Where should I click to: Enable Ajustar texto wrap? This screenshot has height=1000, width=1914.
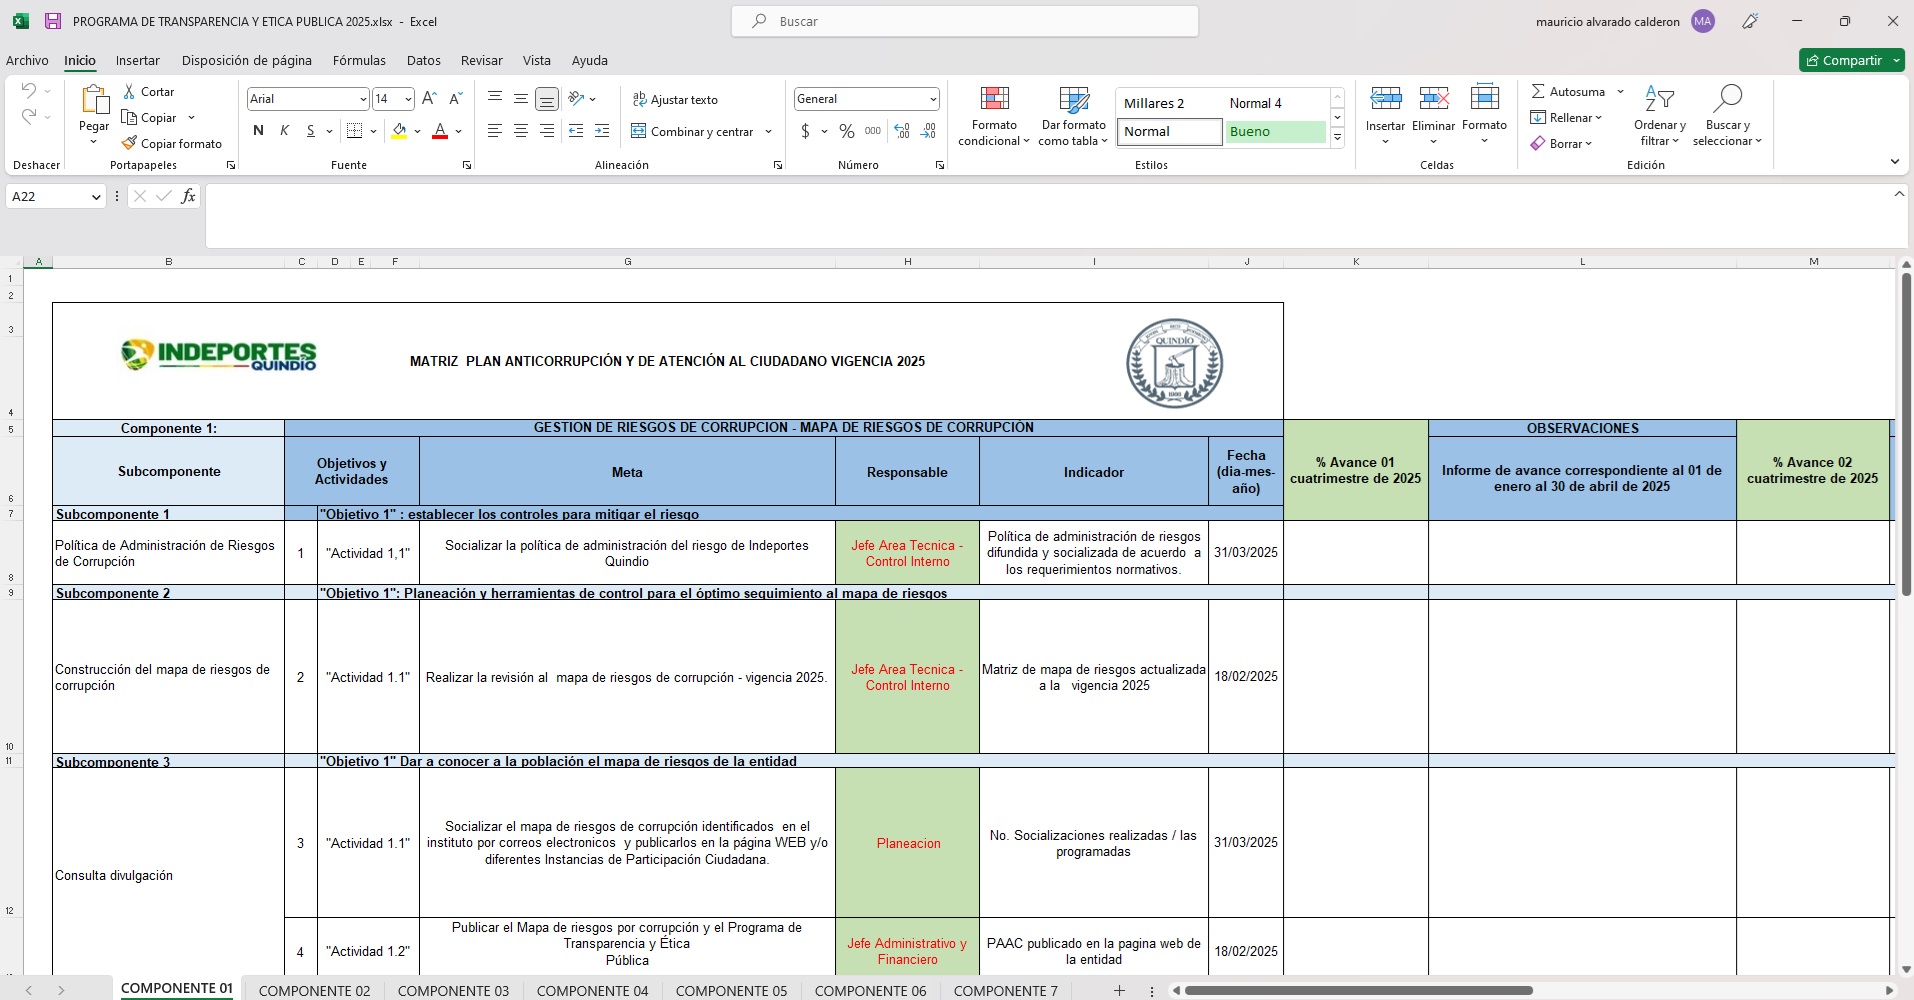675,99
